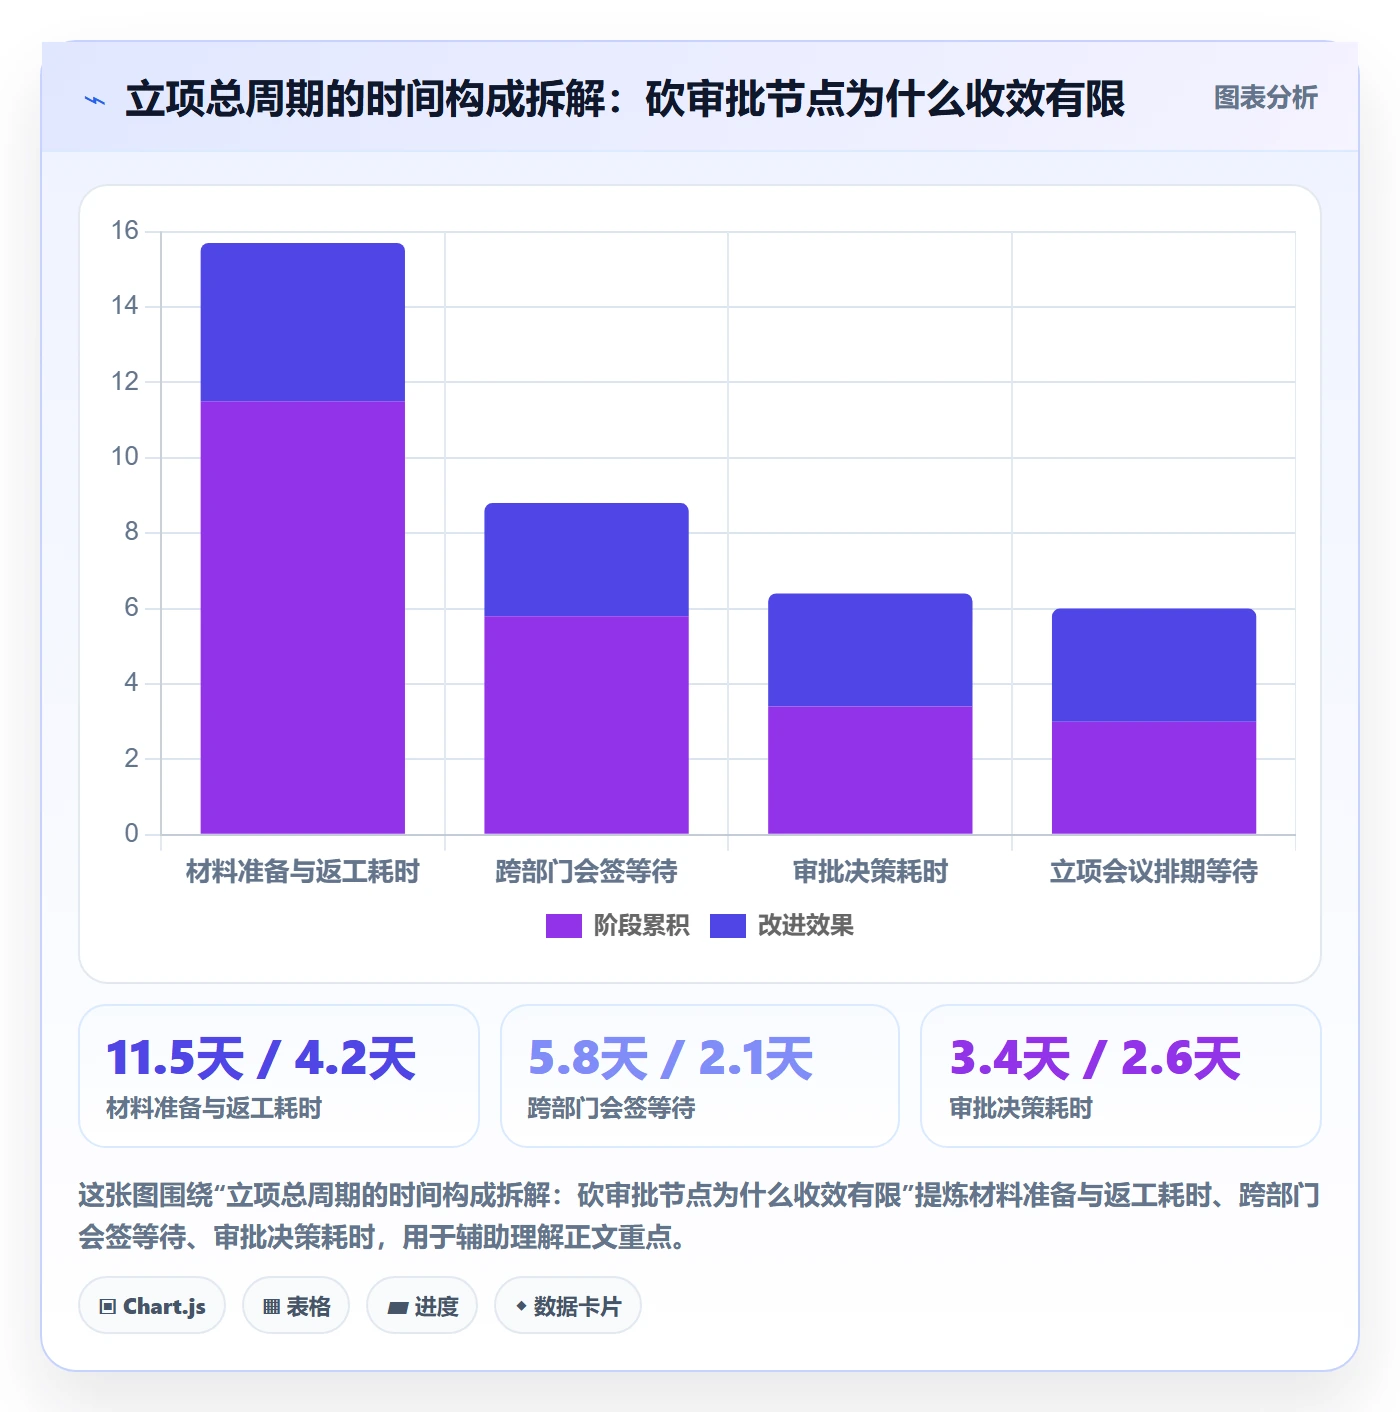
Task: Click the y-axis value 10
Action: click(125, 457)
